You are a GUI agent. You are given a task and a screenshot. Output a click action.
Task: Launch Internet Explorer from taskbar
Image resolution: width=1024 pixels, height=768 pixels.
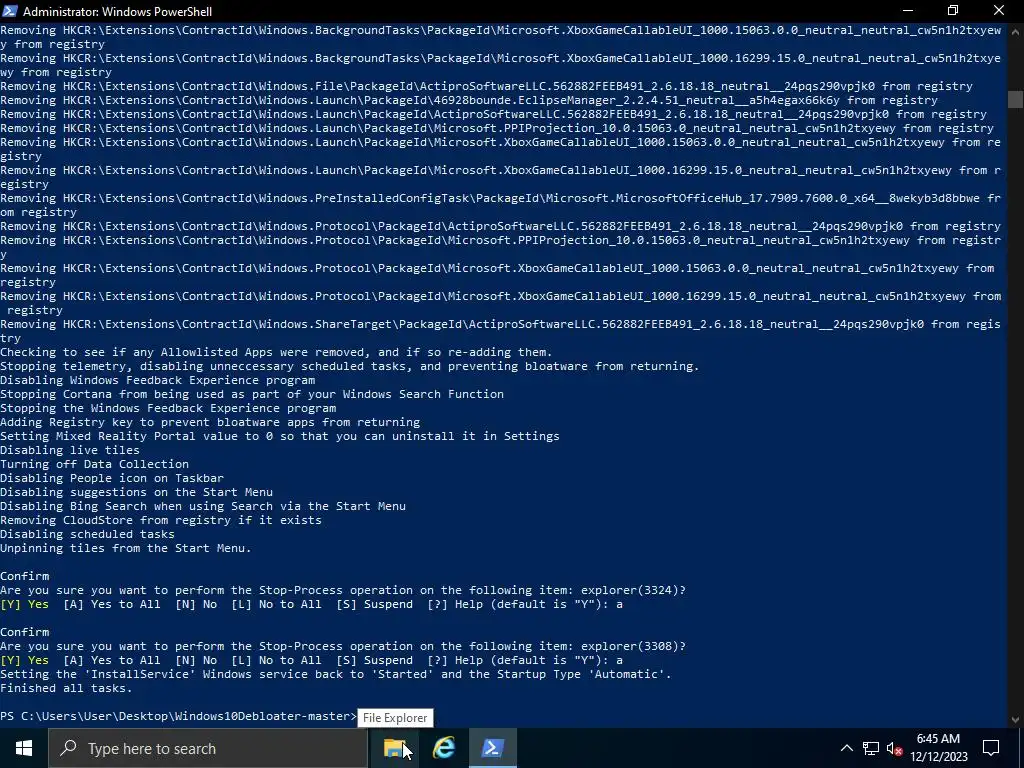click(443, 748)
